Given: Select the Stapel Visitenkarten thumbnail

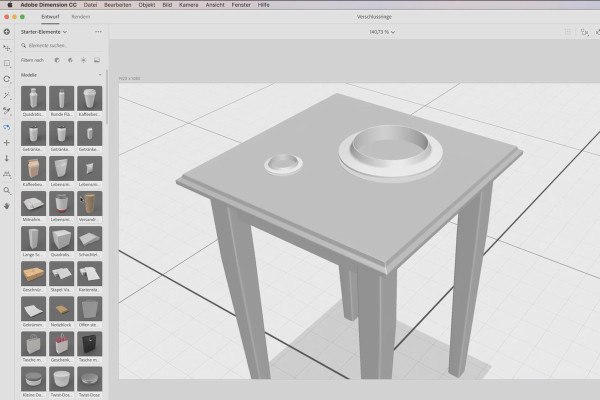Looking at the screenshot, I should click(62, 274).
